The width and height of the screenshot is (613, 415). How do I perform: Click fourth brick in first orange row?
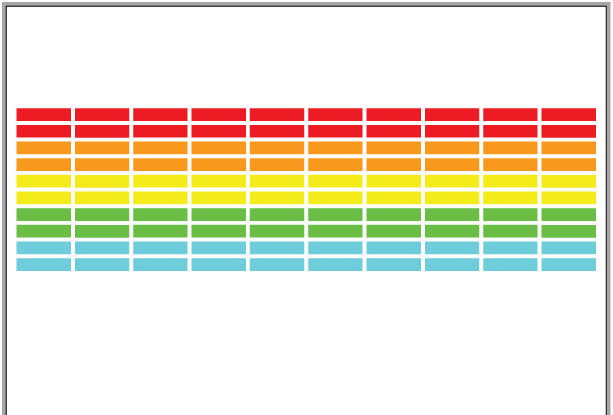(x=218, y=148)
